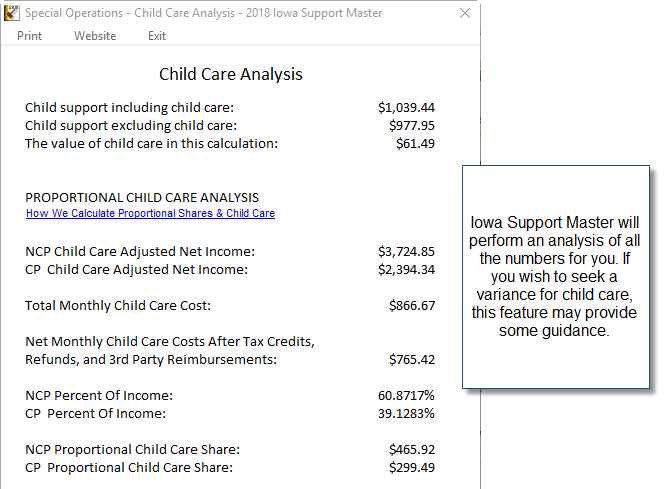Click the Iowa Support Master info callout box
The height and width of the screenshot is (489, 666).
click(x=556, y=277)
